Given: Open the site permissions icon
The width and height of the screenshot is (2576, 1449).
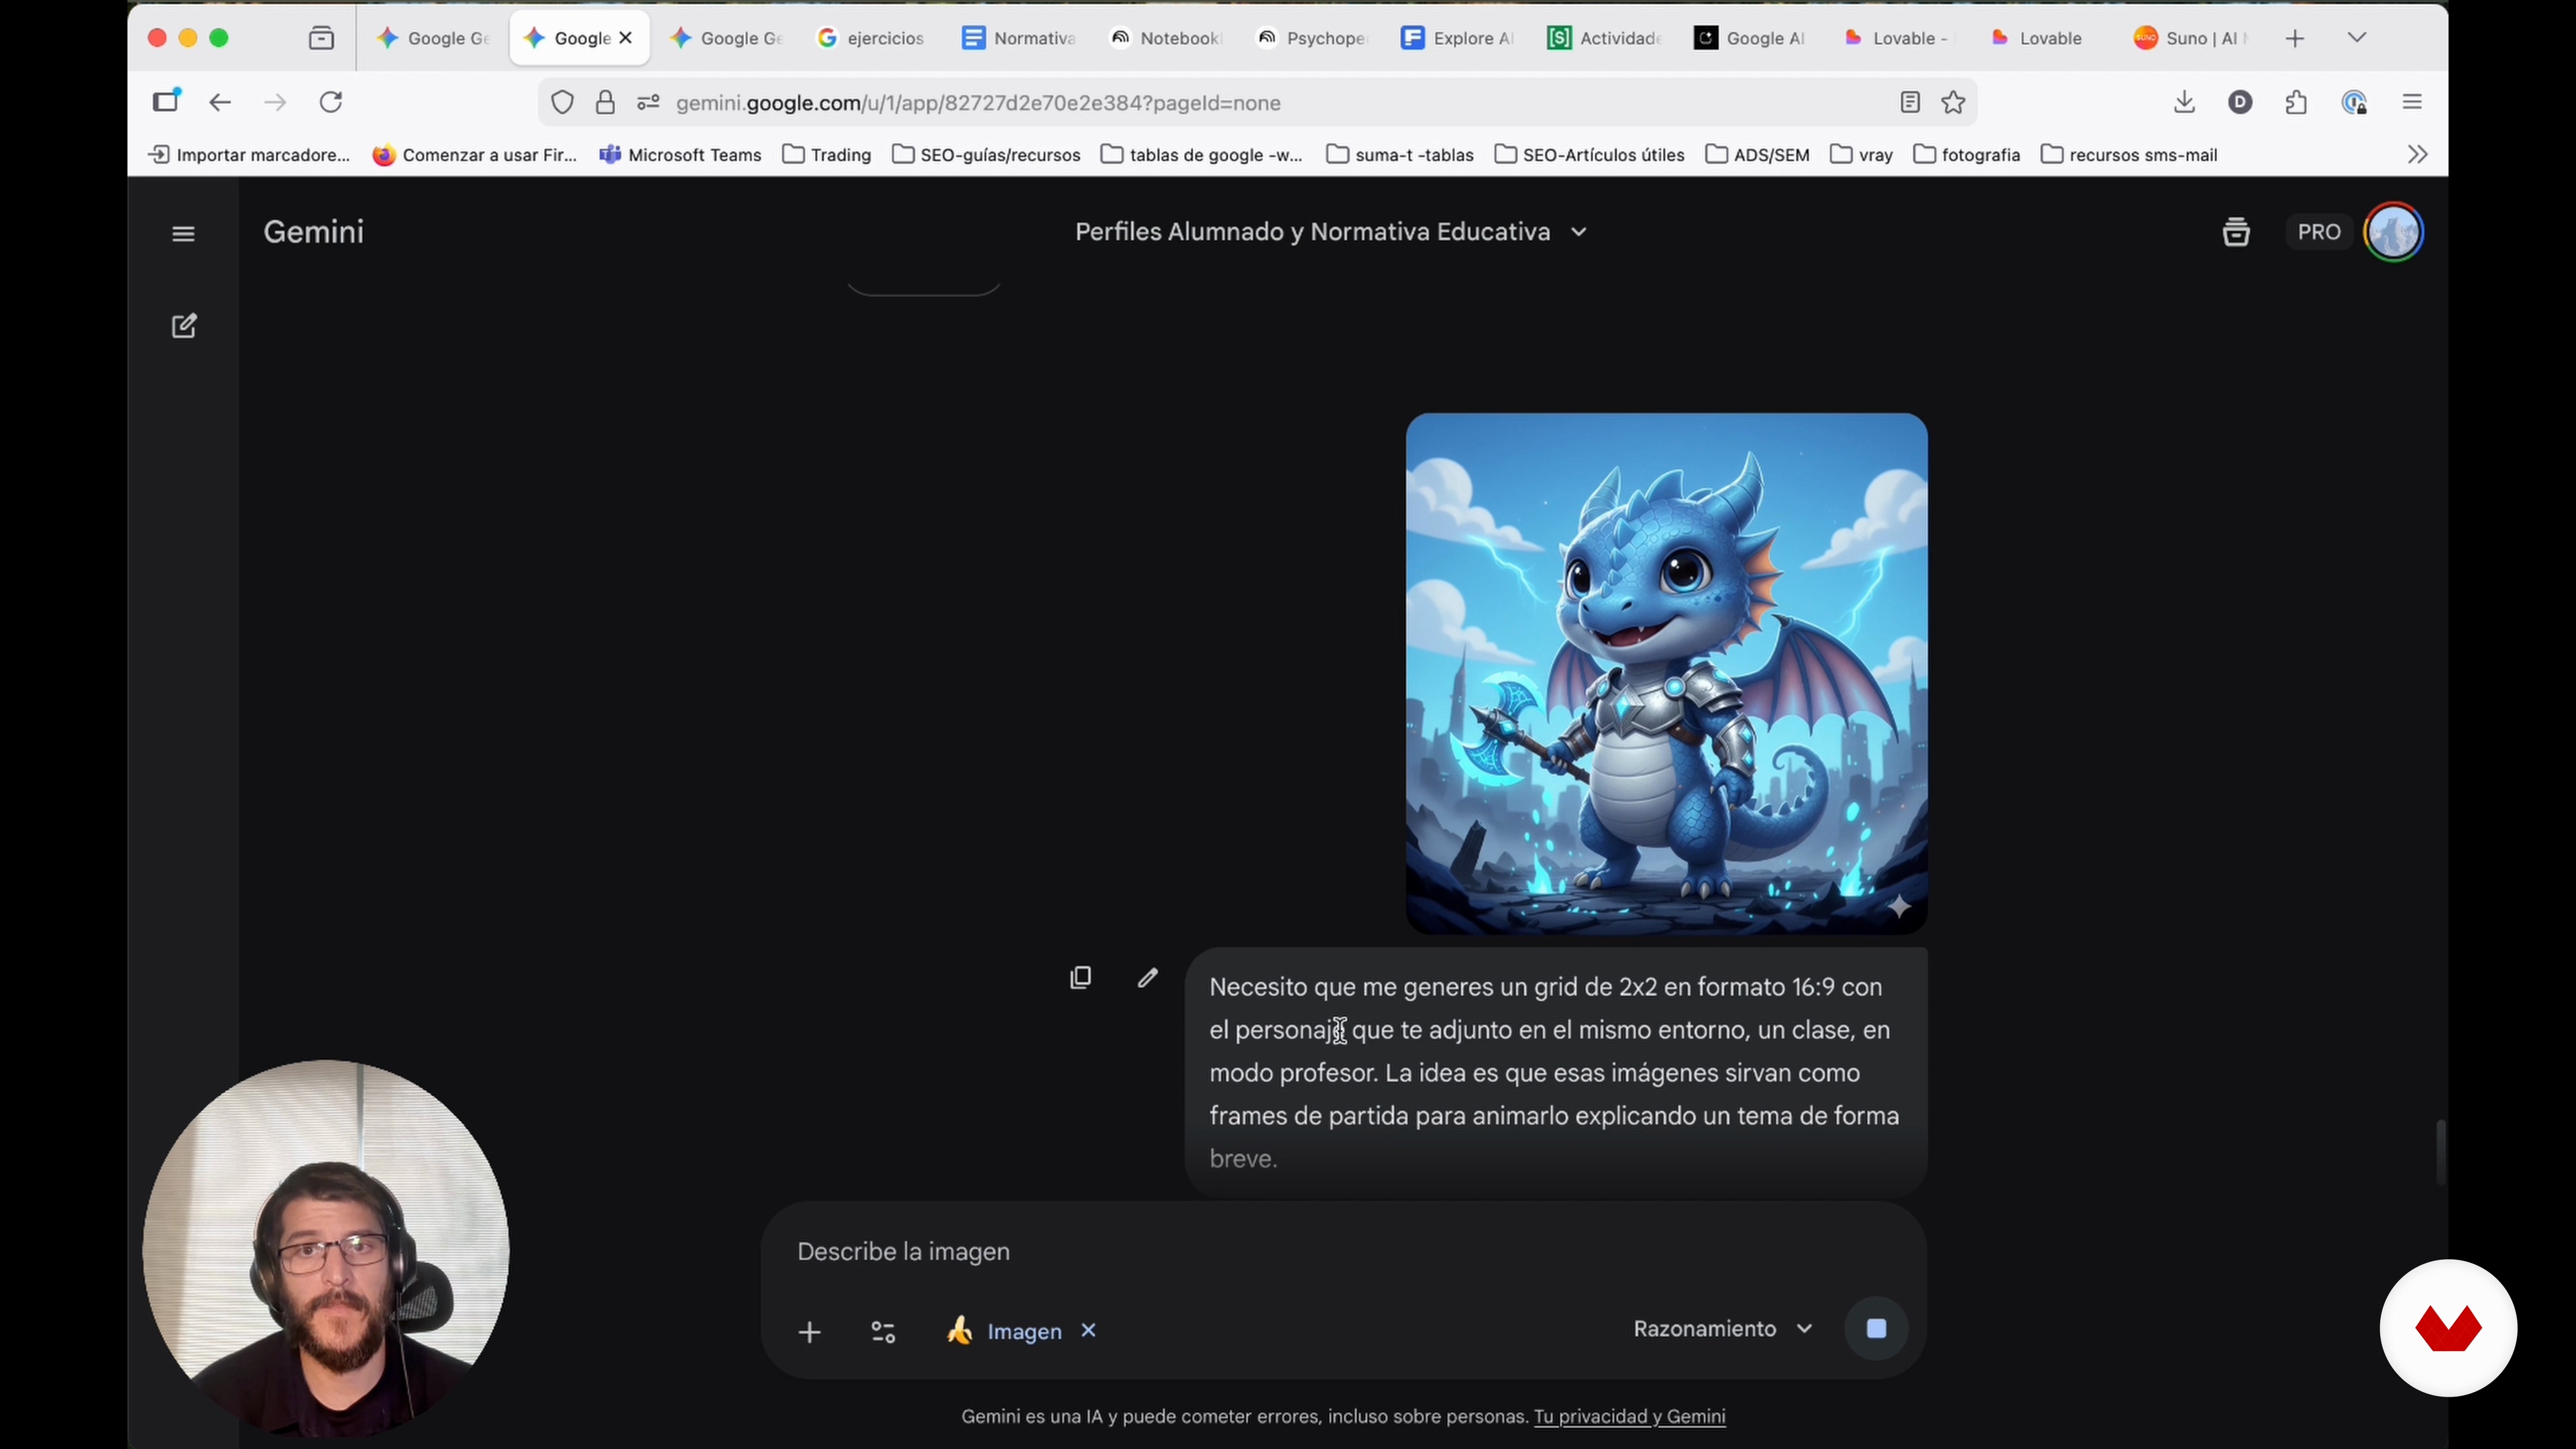Looking at the screenshot, I should (648, 102).
